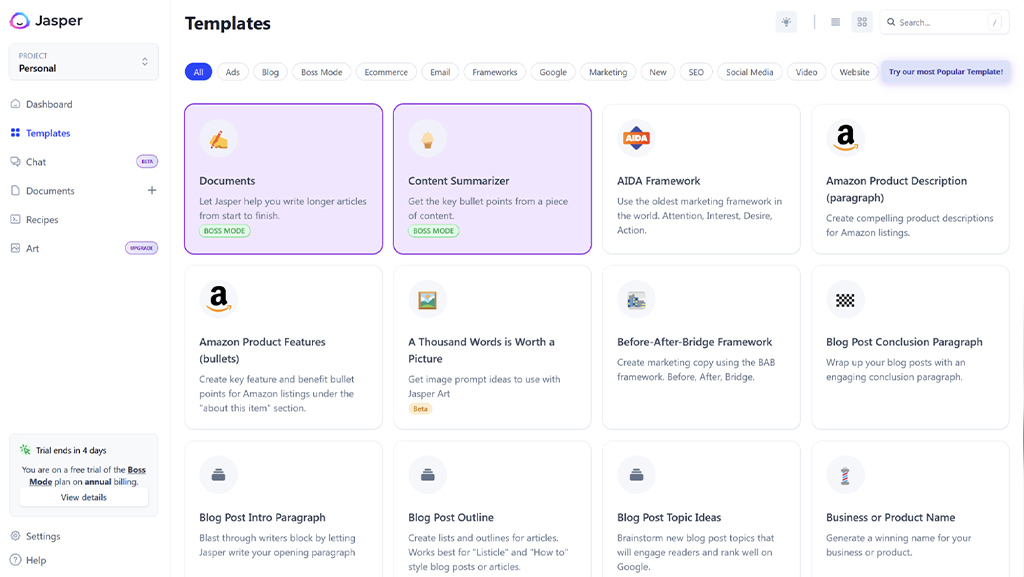Switch to grid view layout
1024x577 pixels.
coord(862,22)
